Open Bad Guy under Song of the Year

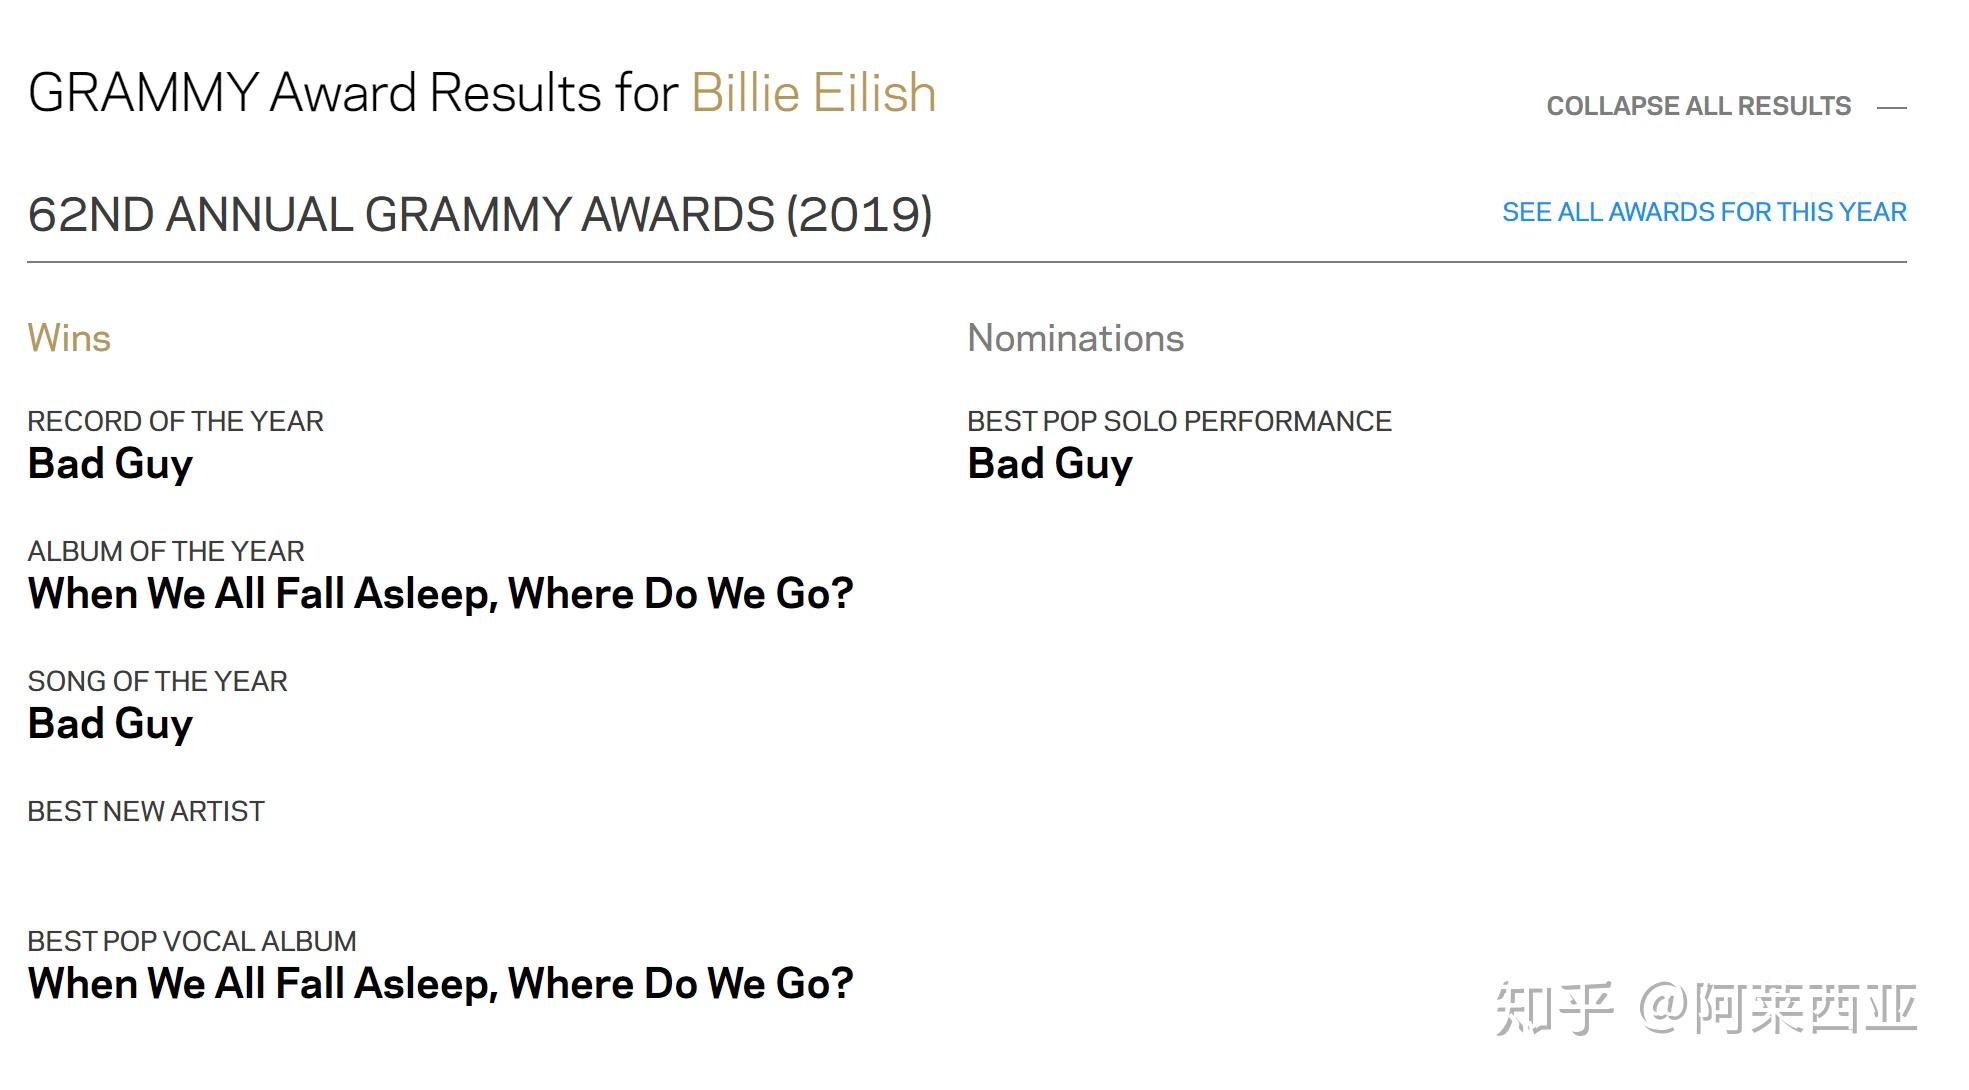click(110, 724)
